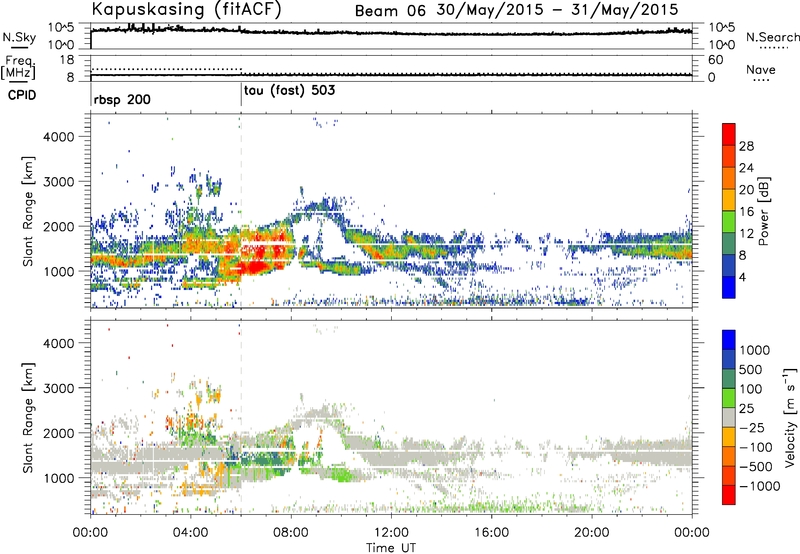The height and width of the screenshot is (554, 800).
Task: Click the '60' tick on the Nave axis
Action: click(x=716, y=60)
